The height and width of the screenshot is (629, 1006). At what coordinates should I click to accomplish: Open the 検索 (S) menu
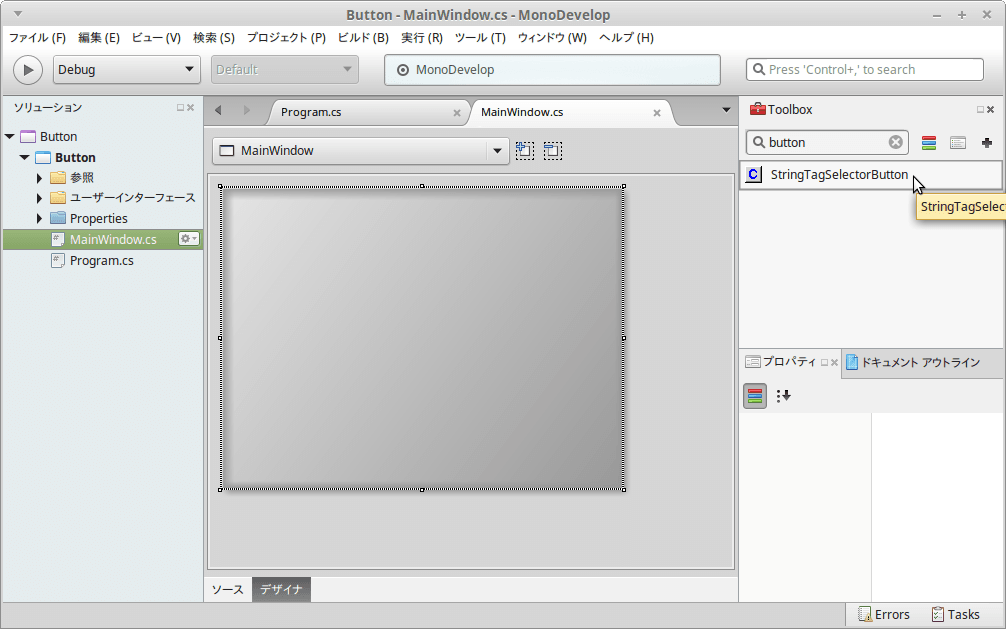click(214, 38)
